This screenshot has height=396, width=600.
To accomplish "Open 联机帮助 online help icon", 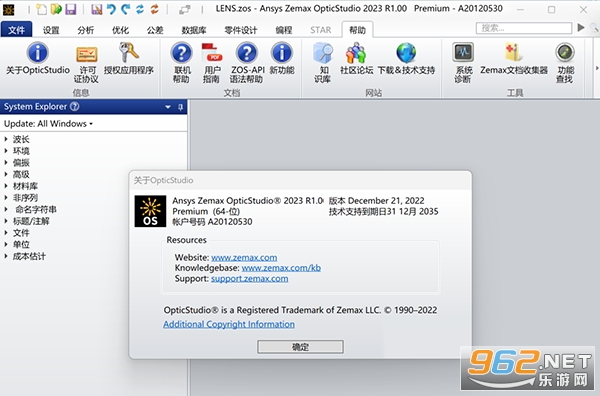I will click(181, 53).
